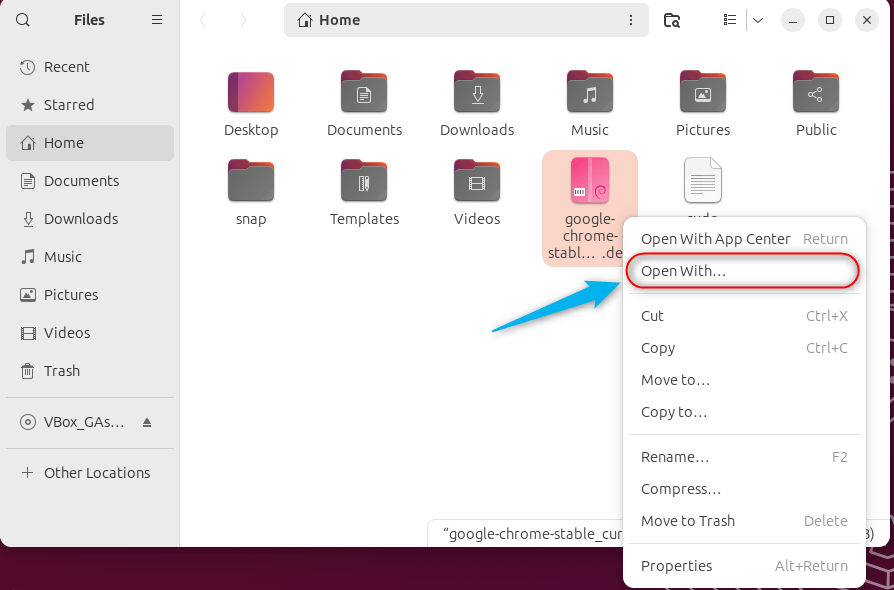Screen dimensions: 894x590
Task: Open Pictures in the sidebar
Action: coord(90,295)
